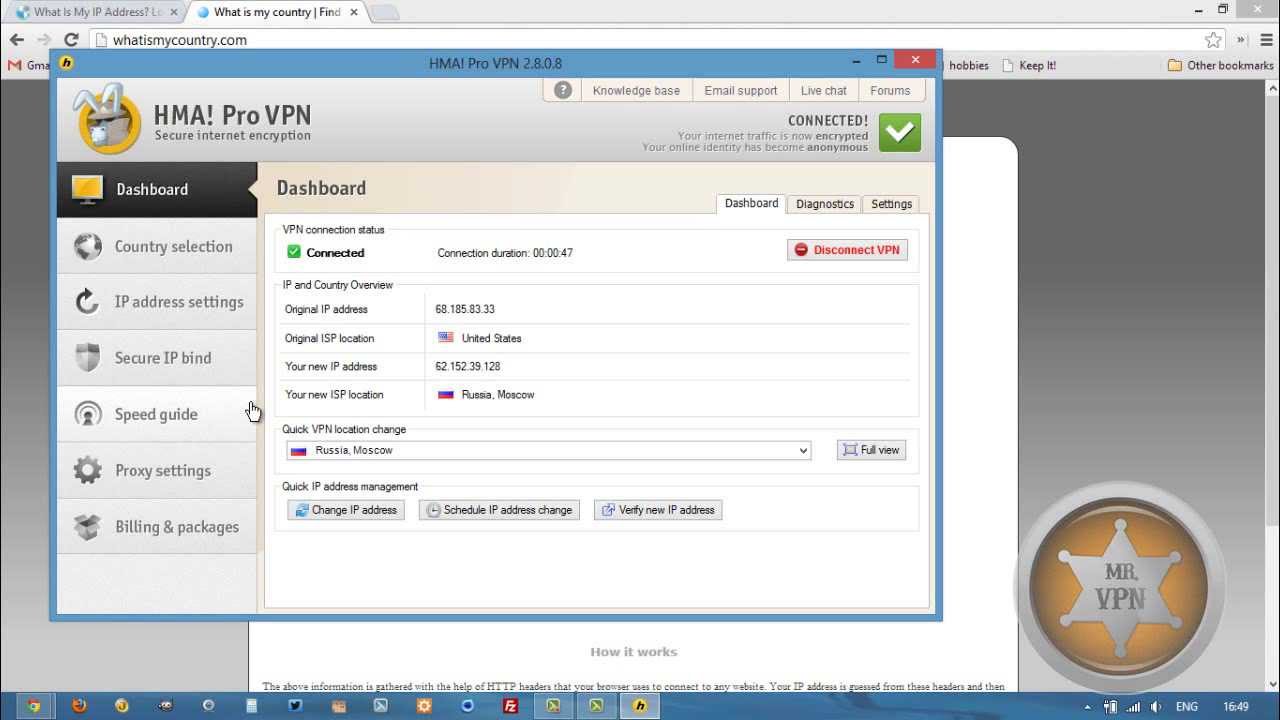The image size is (1280, 720).
Task: Click Schedule IP address change button
Action: (x=499, y=510)
